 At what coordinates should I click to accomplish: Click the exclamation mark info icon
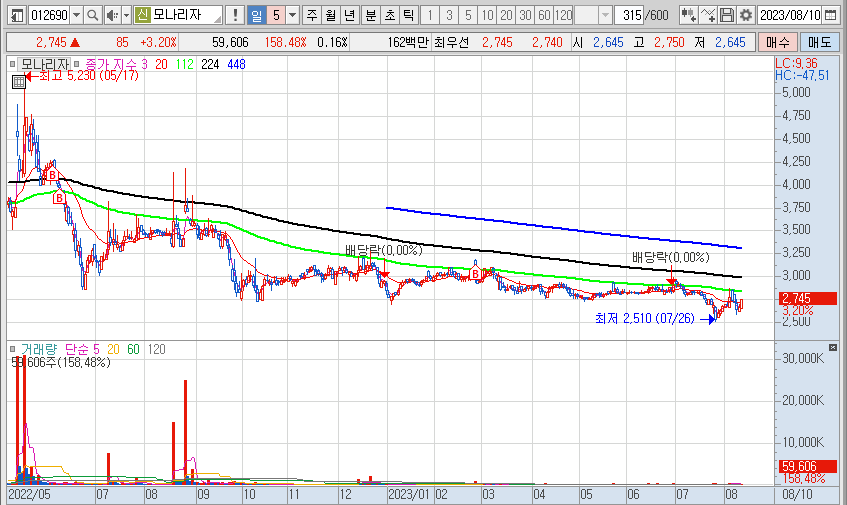coord(235,15)
